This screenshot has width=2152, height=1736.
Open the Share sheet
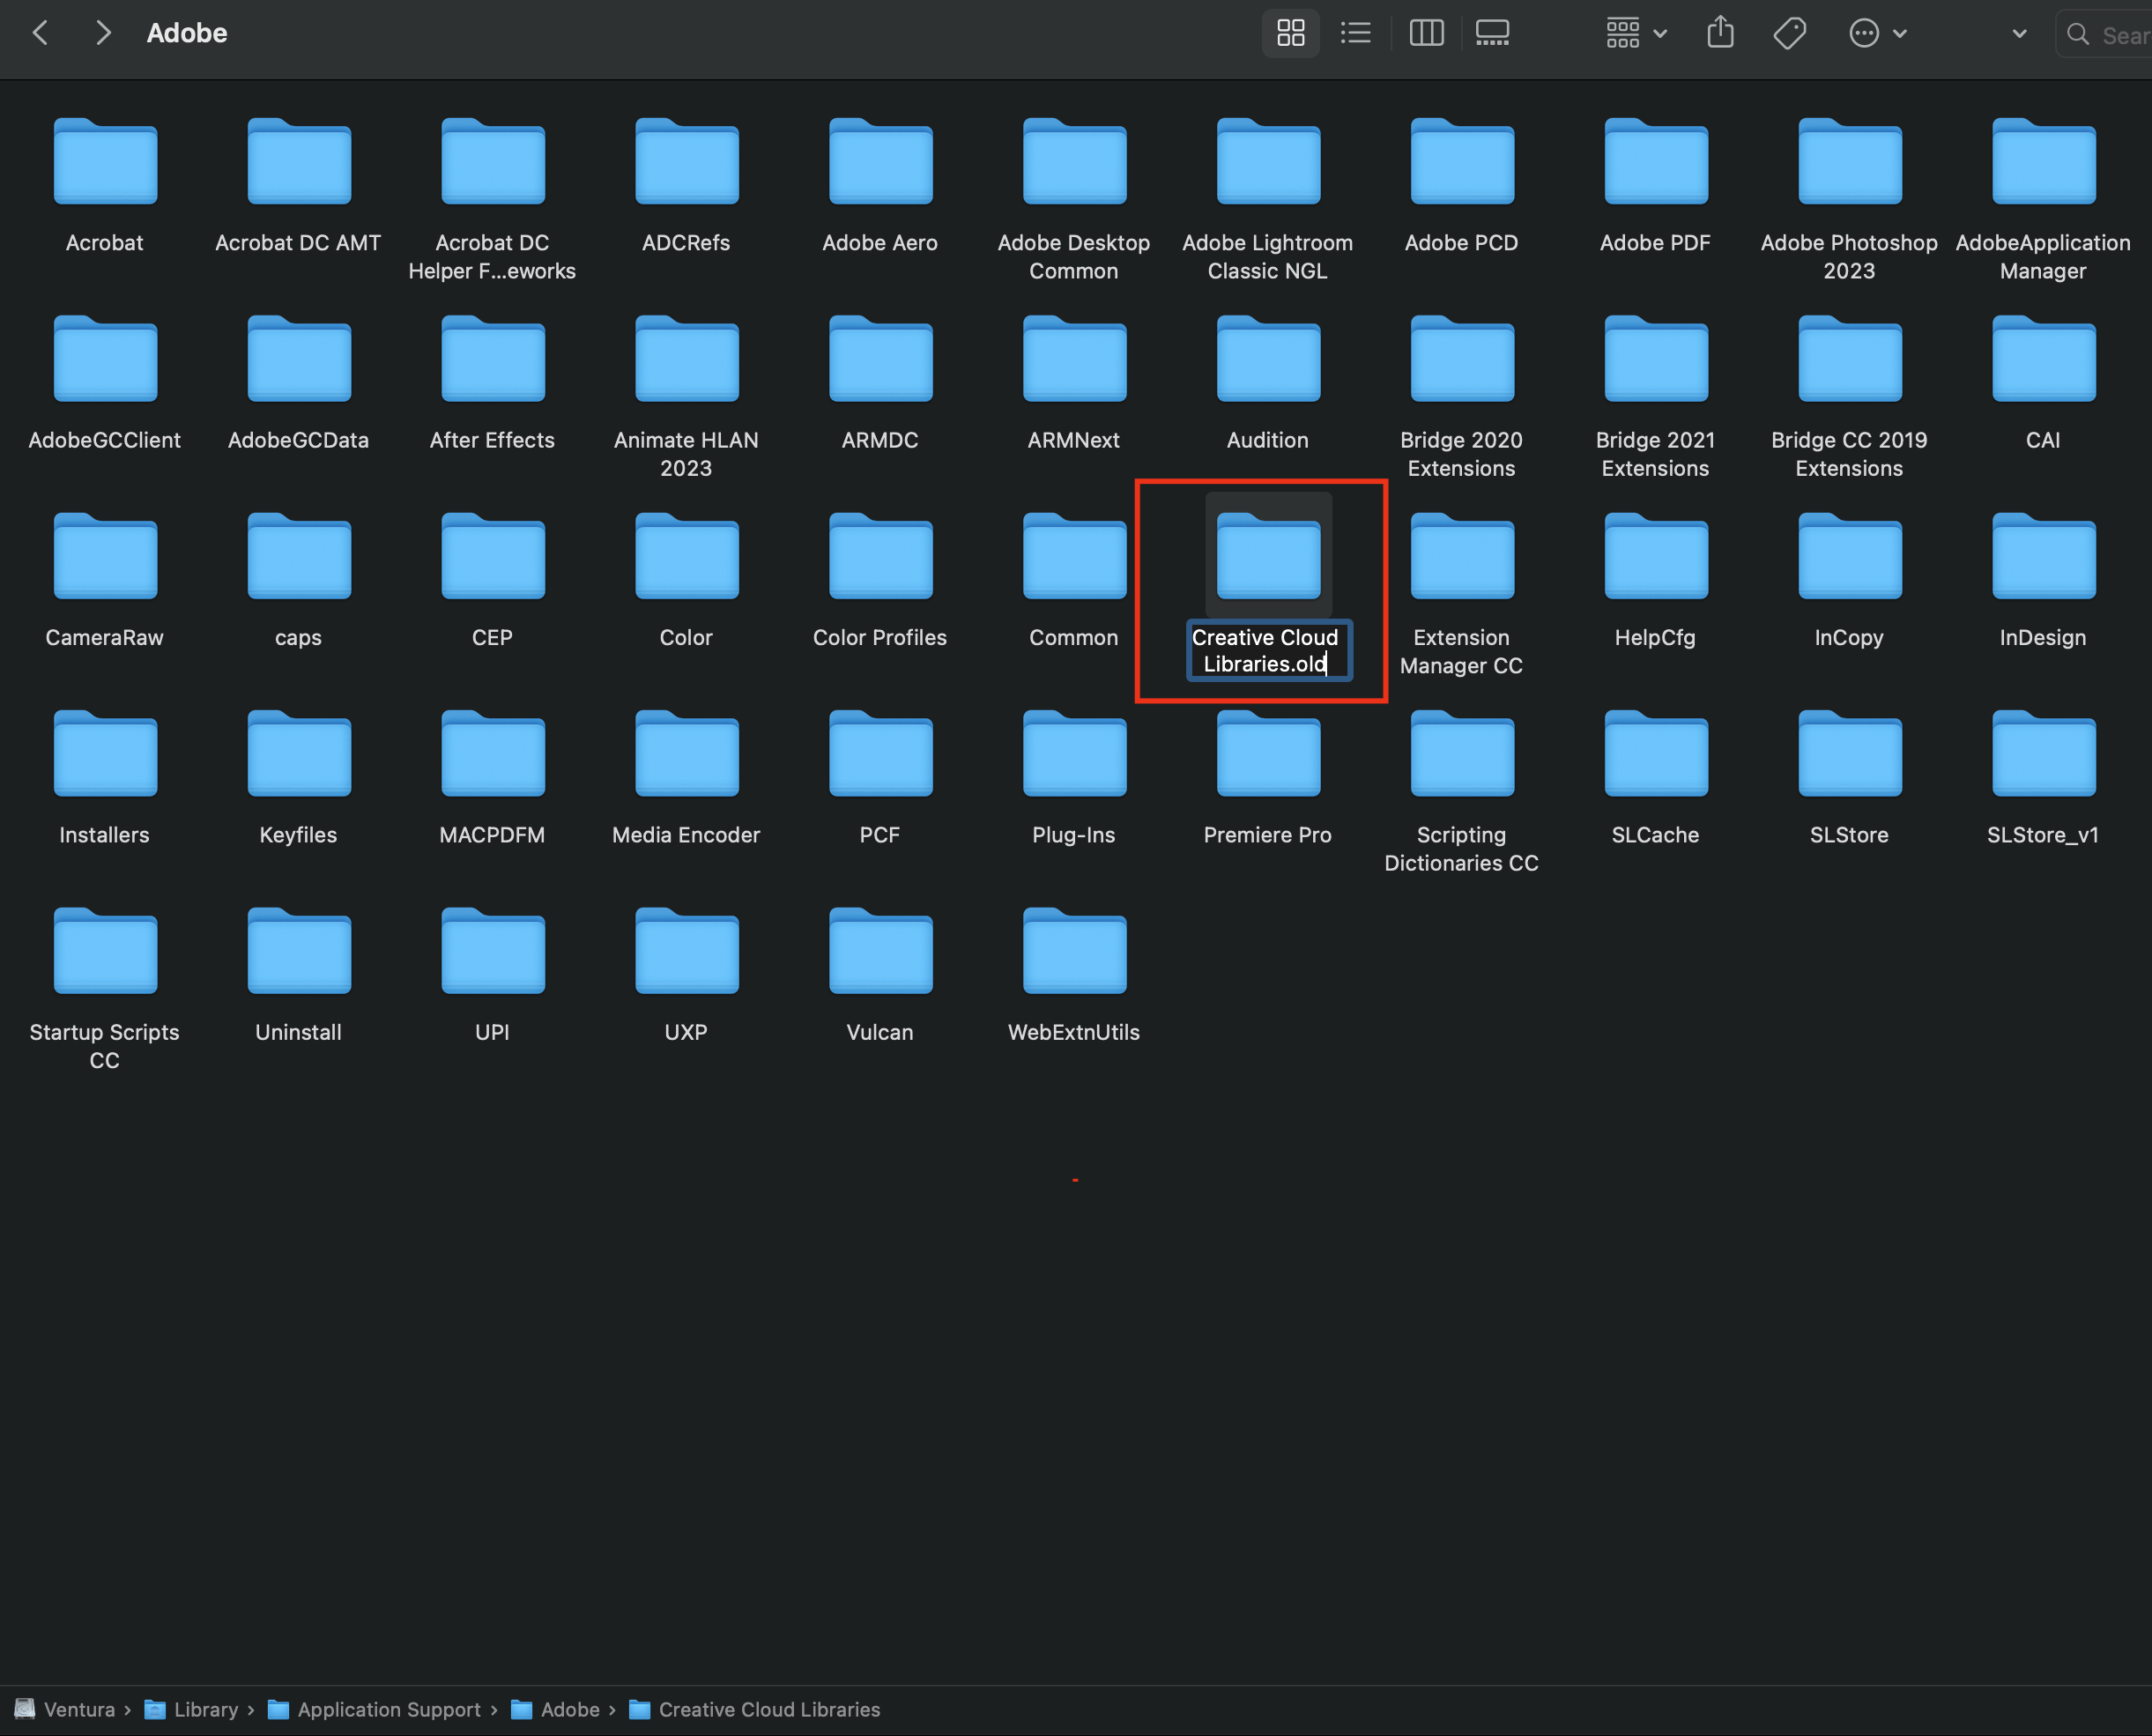coord(1720,33)
